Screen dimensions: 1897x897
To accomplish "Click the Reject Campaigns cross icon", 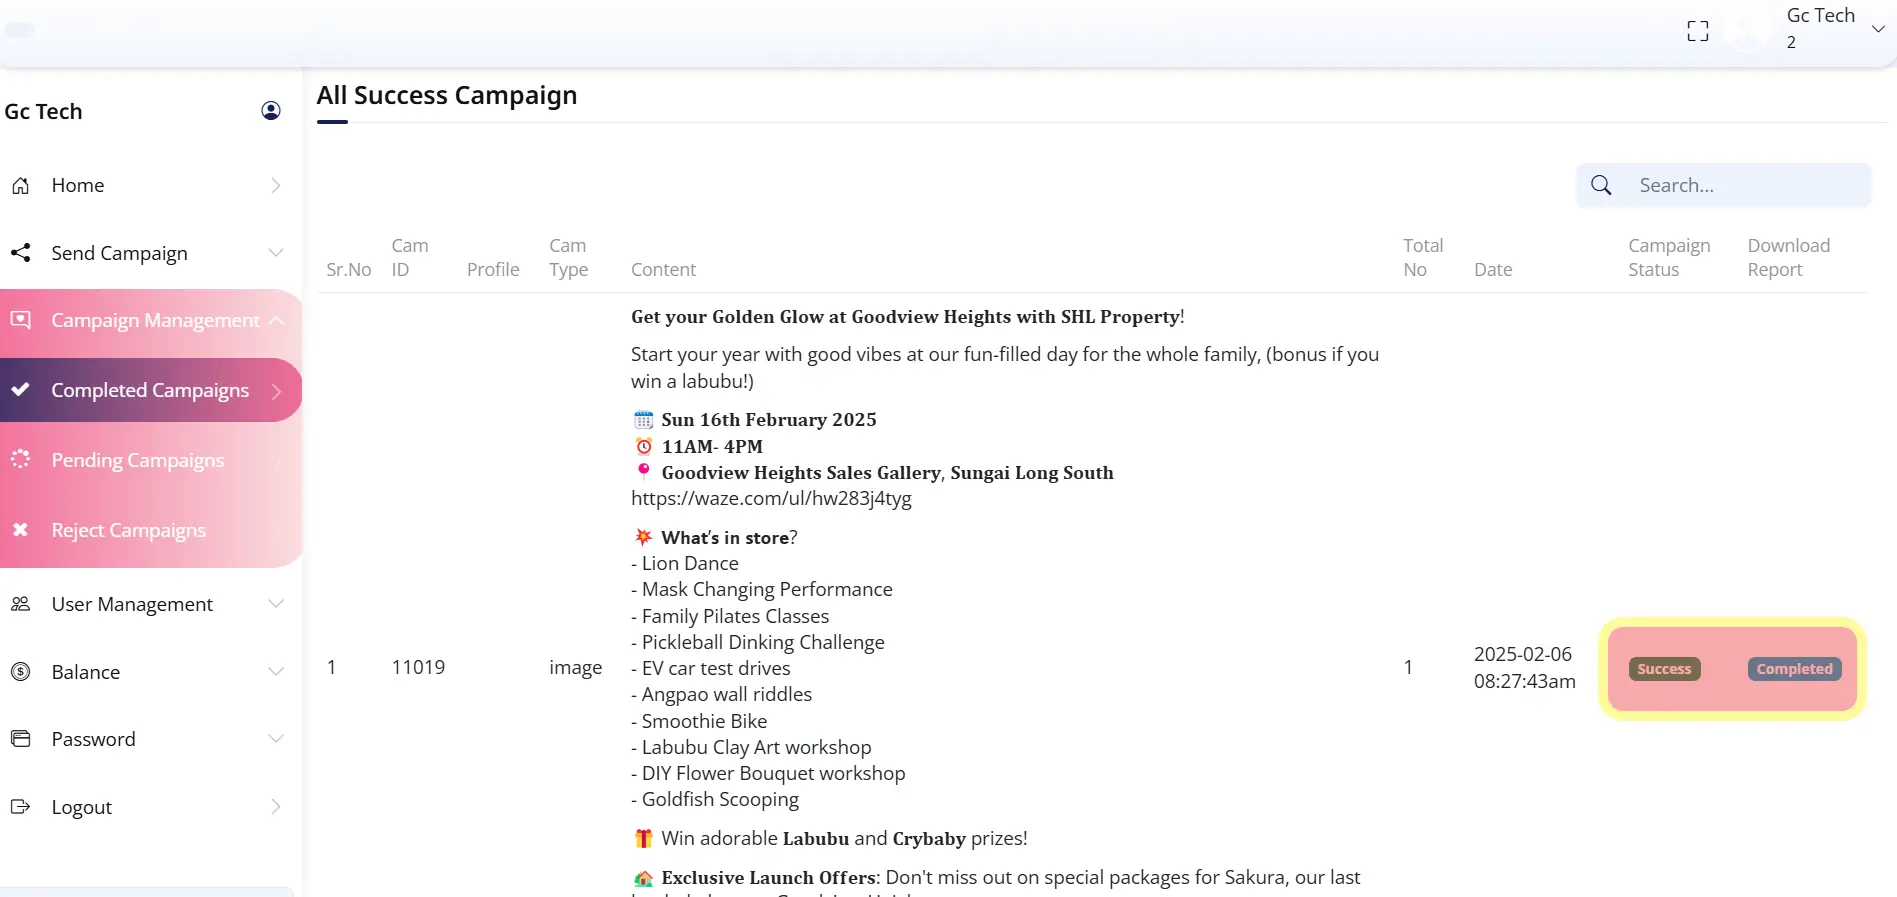I will click(x=20, y=529).
